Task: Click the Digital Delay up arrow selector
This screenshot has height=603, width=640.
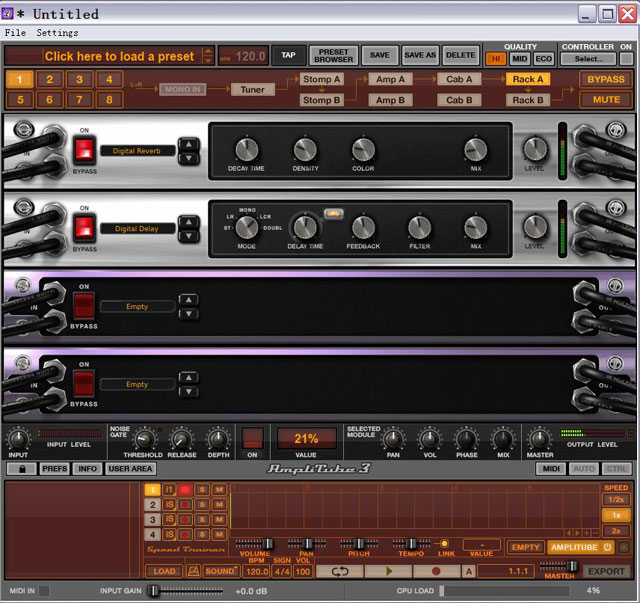Action: coord(189,222)
